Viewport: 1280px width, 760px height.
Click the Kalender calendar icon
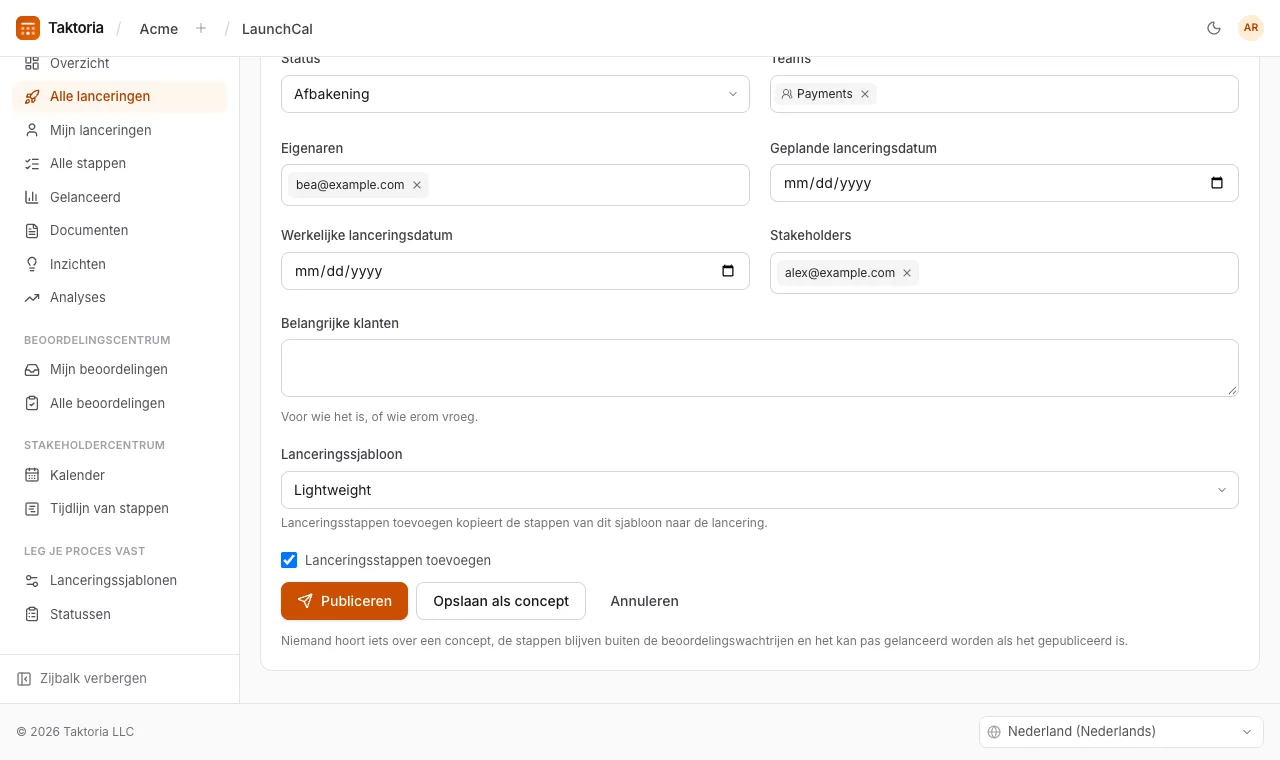tap(32, 475)
